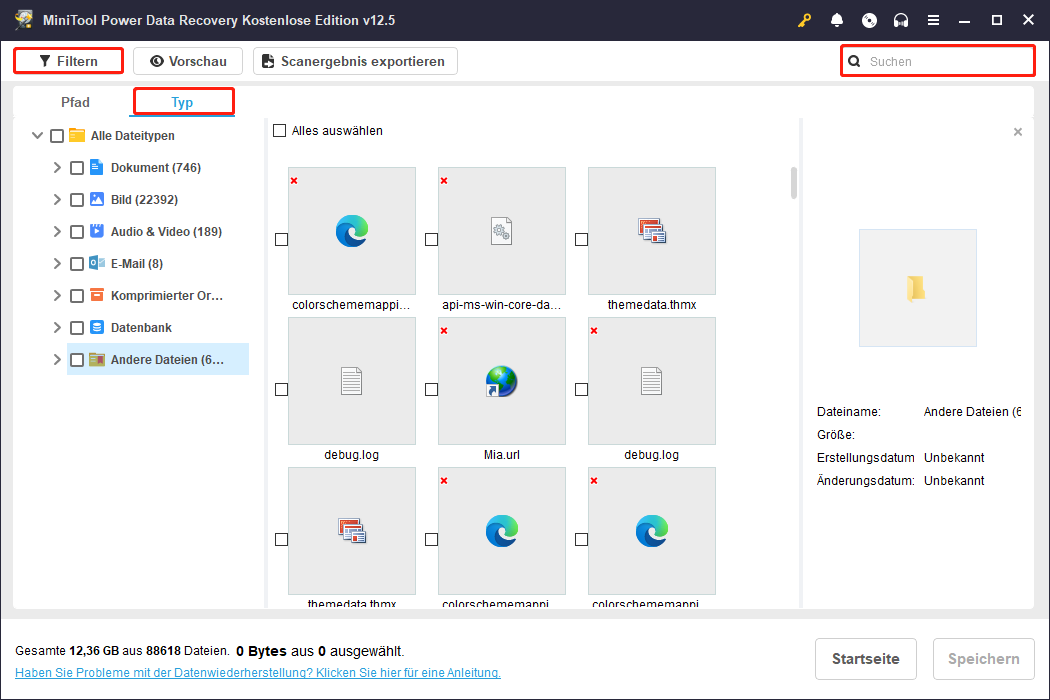
Task: Click the MiniTool app logo
Action: [x=24, y=19]
